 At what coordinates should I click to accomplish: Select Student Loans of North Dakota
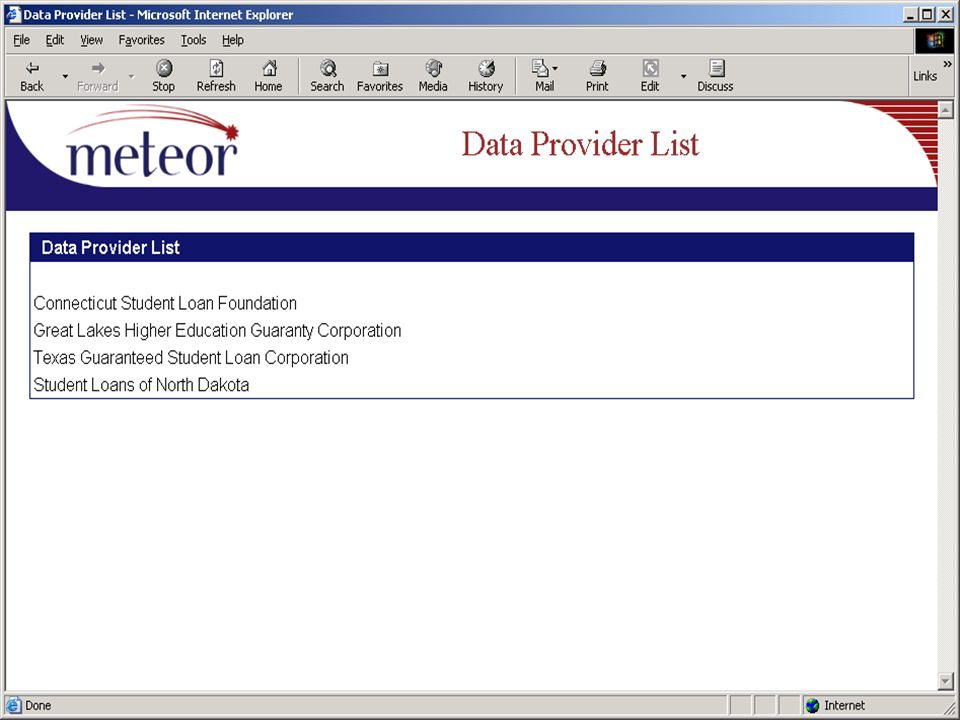[141, 385]
